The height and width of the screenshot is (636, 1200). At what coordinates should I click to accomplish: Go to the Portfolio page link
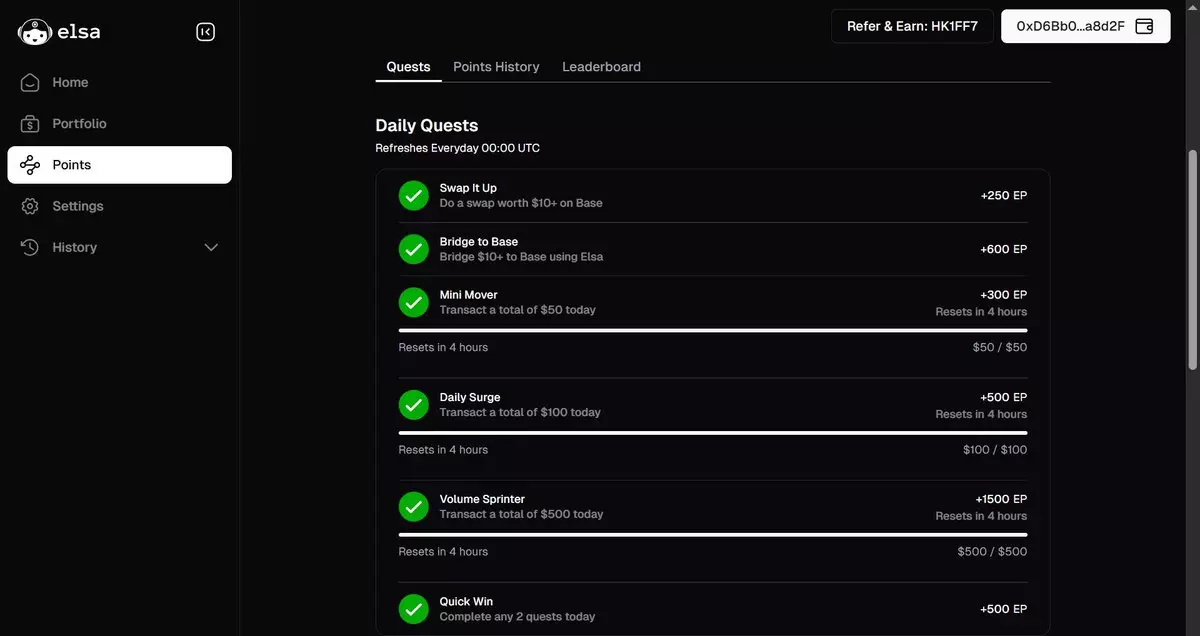tap(79, 124)
